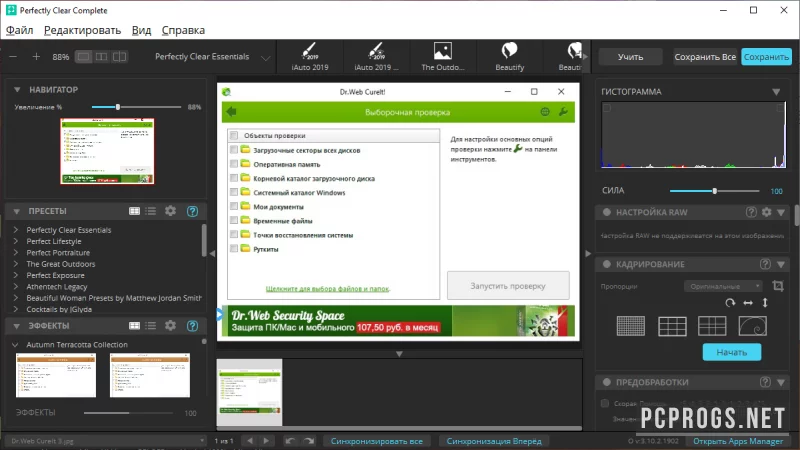Viewport: 800px width, 450px height.
Task: Apply the iAuto 2019 preset
Action: pos(310,57)
